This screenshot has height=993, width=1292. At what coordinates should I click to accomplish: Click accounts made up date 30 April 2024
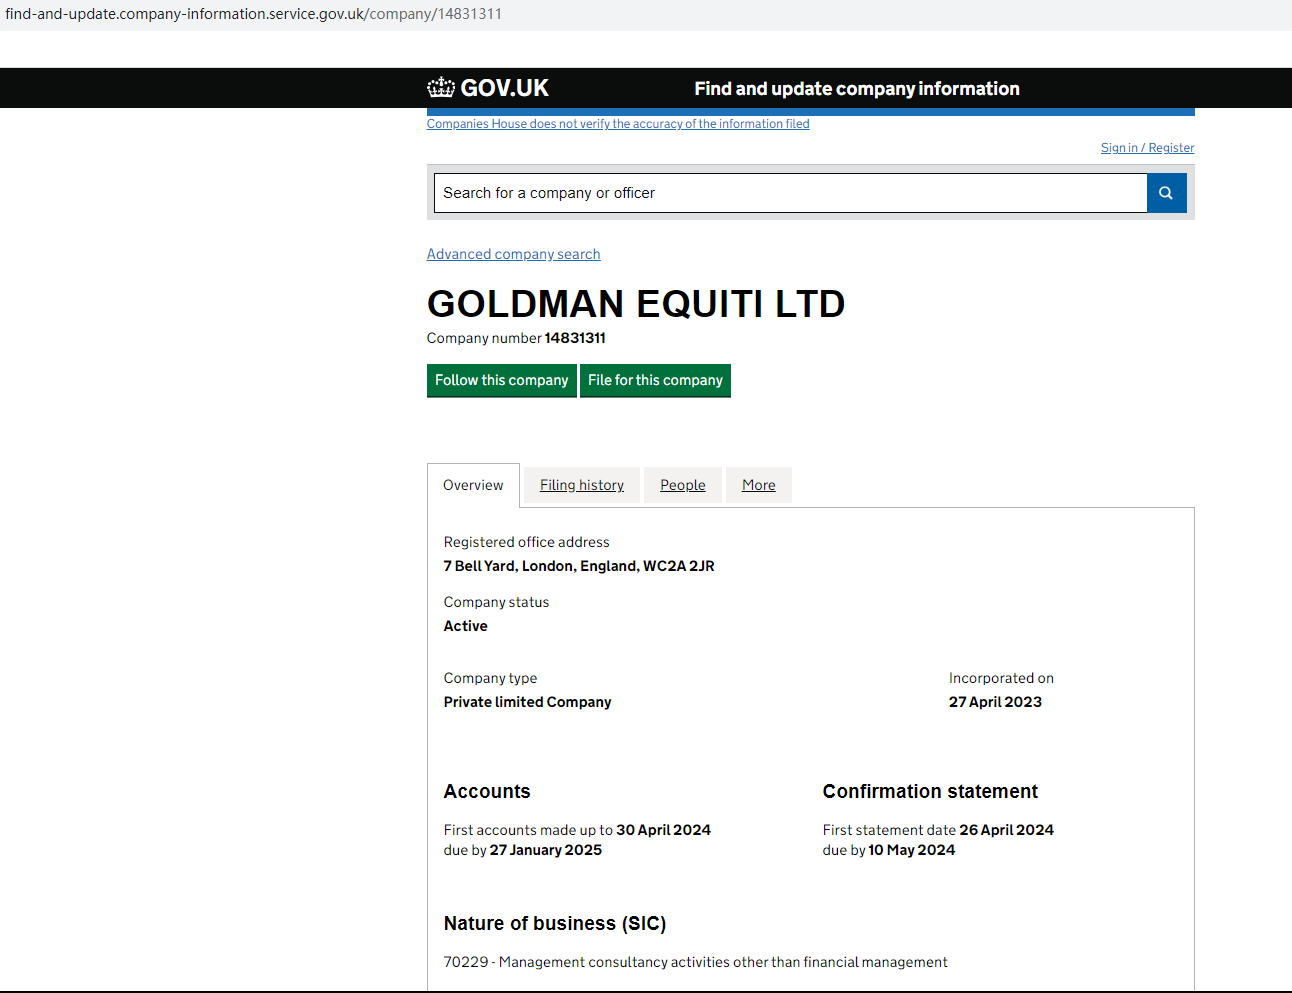pos(664,830)
